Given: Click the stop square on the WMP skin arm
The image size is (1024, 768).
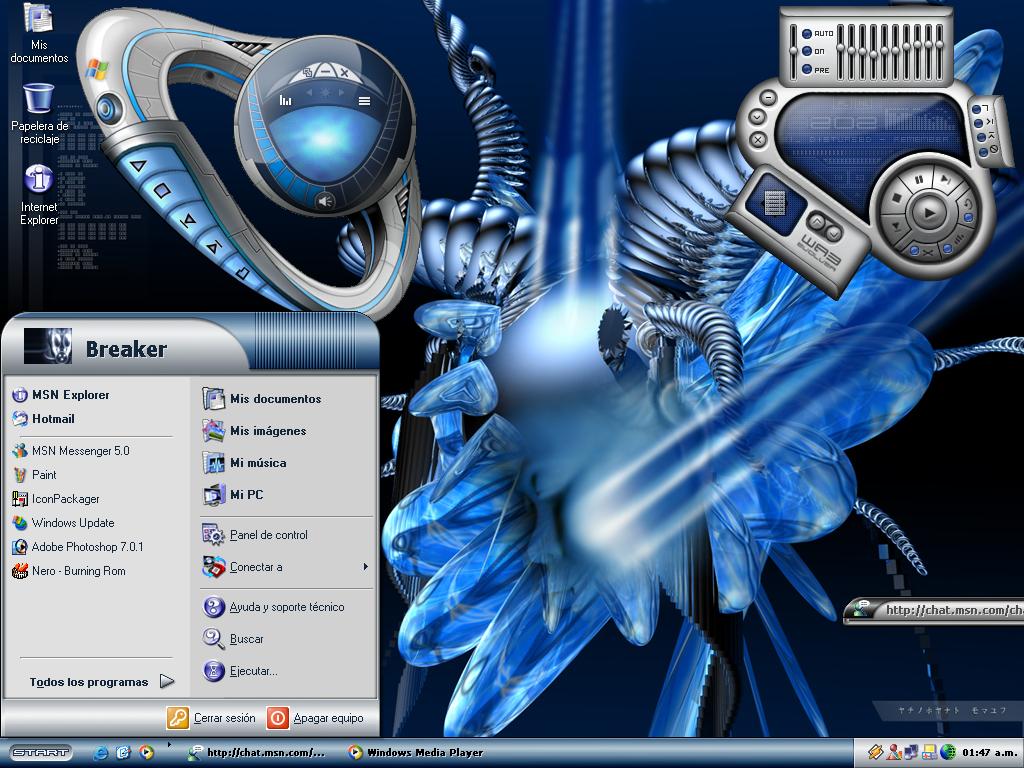Looking at the screenshot, I should coord(162,191).
